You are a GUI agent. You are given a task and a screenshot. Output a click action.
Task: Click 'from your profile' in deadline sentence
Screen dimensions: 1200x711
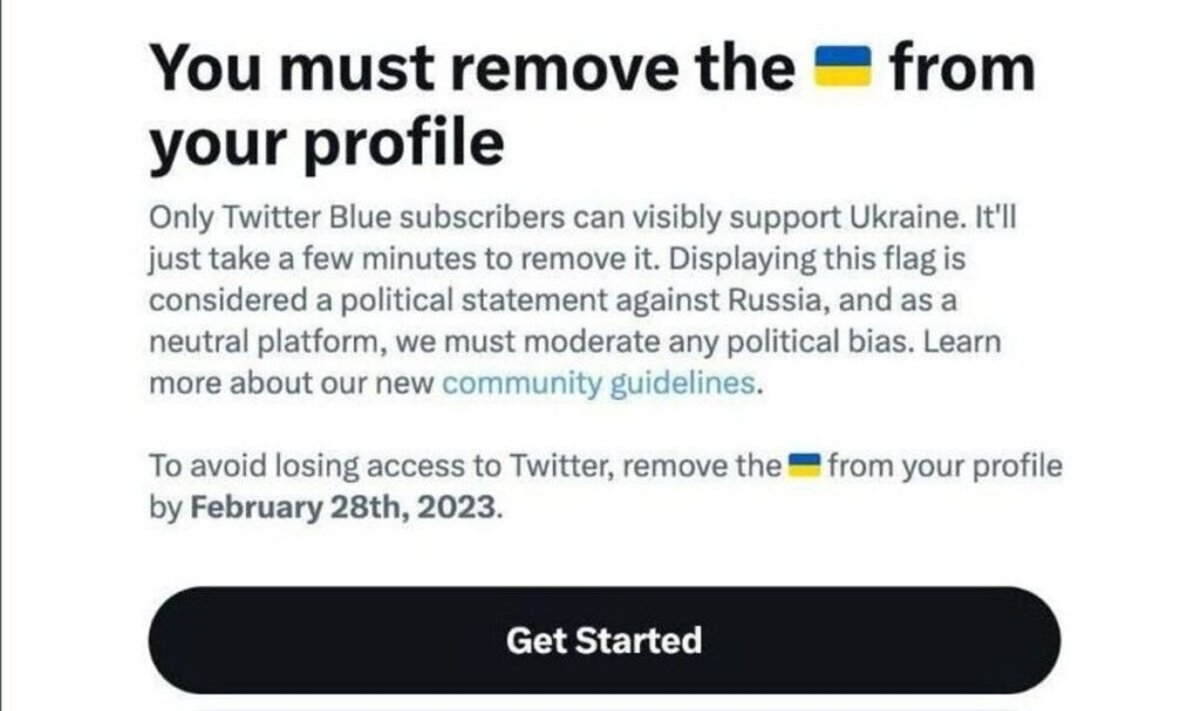[945, 466]
